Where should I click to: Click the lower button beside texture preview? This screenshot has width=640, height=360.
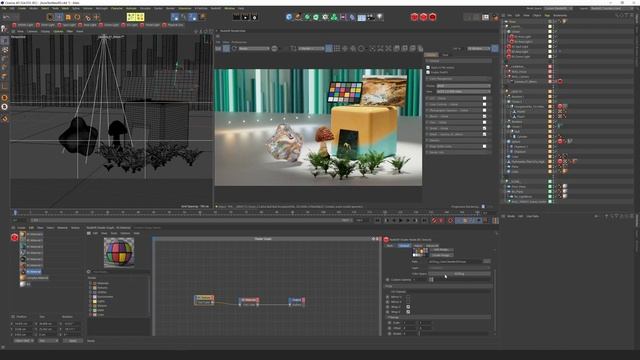[x=441, y=255]
